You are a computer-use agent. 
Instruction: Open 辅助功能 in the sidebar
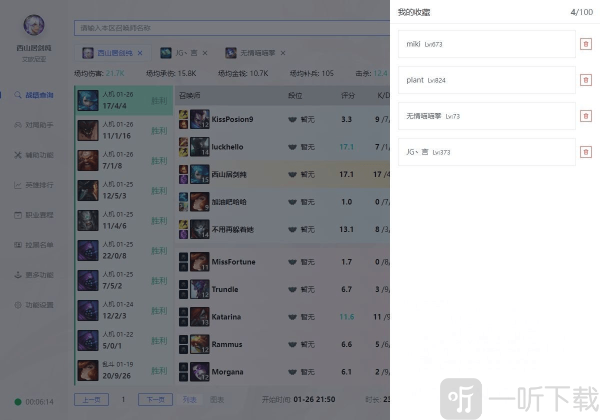click(x=34, y=155)
